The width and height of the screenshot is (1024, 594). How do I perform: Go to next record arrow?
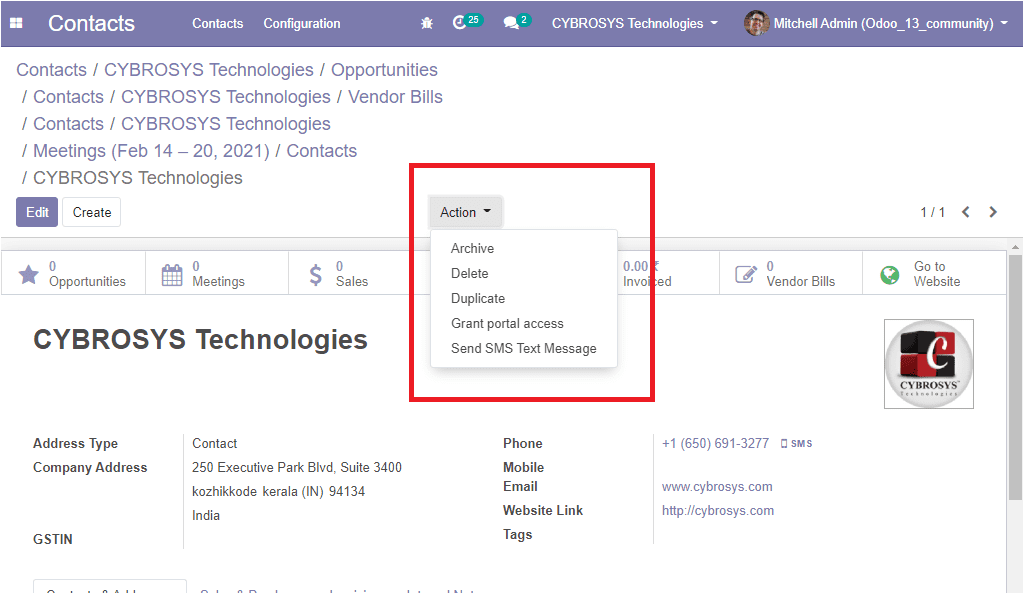[993, 212]
